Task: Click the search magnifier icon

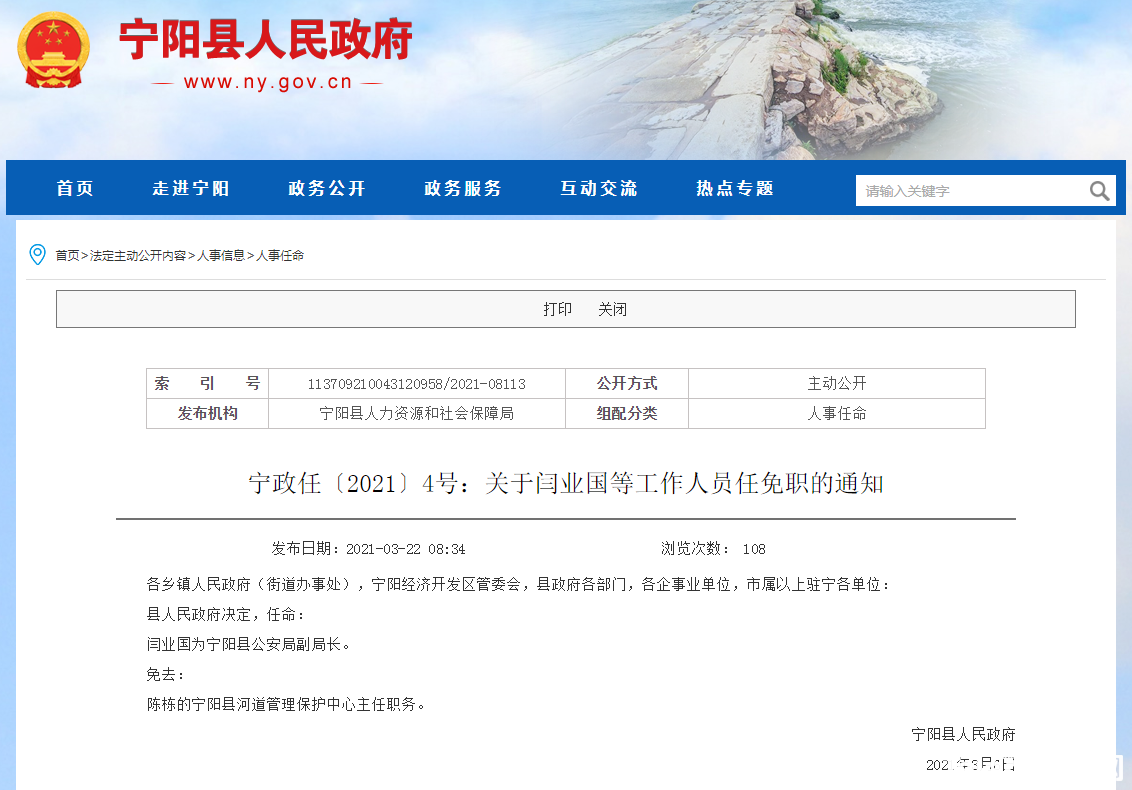Action: (x=1099, y=191)
